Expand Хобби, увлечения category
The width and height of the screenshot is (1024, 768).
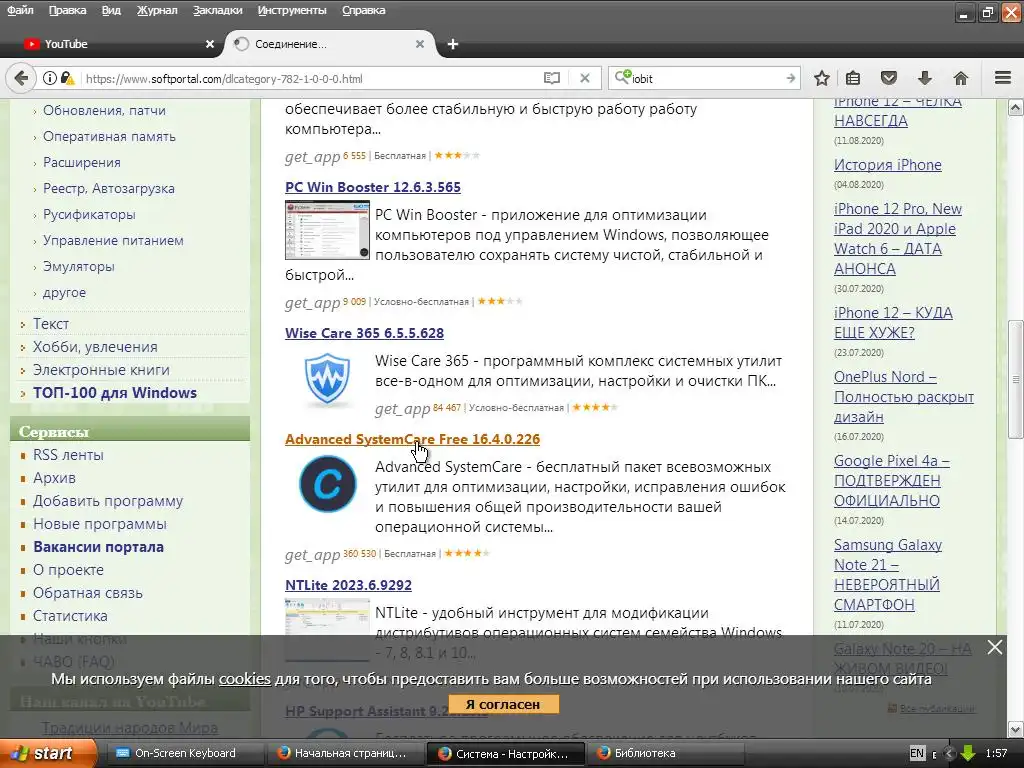click(95, 347)
